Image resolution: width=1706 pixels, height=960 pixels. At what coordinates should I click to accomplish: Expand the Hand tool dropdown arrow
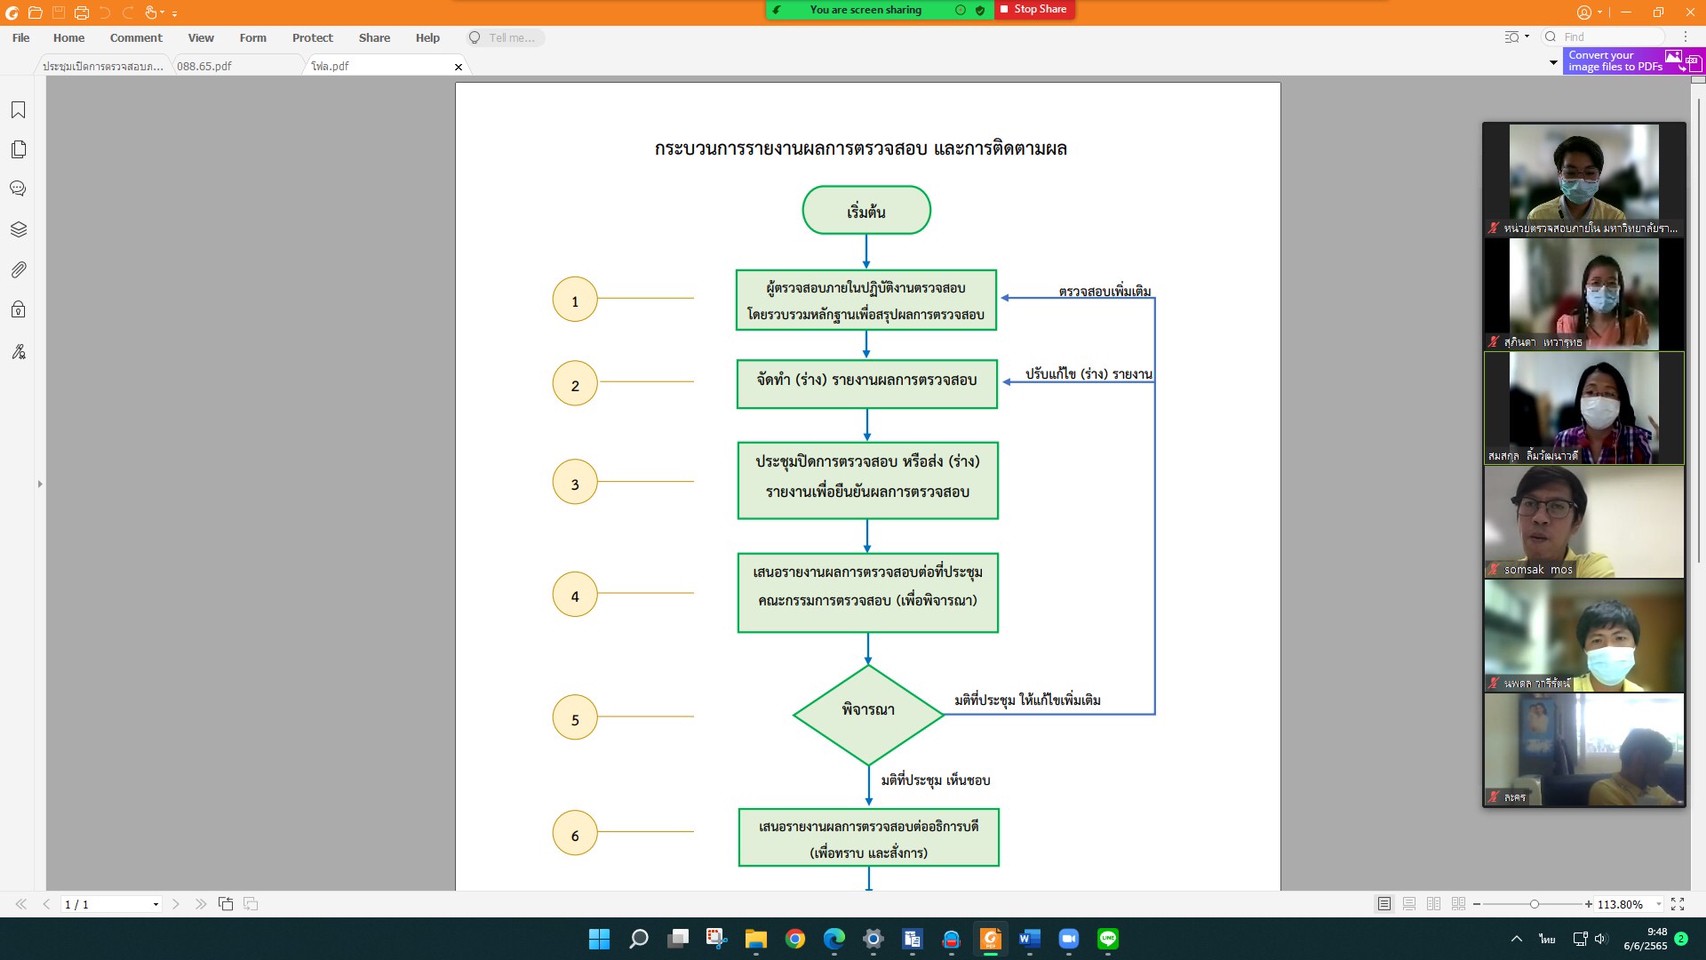163,13
